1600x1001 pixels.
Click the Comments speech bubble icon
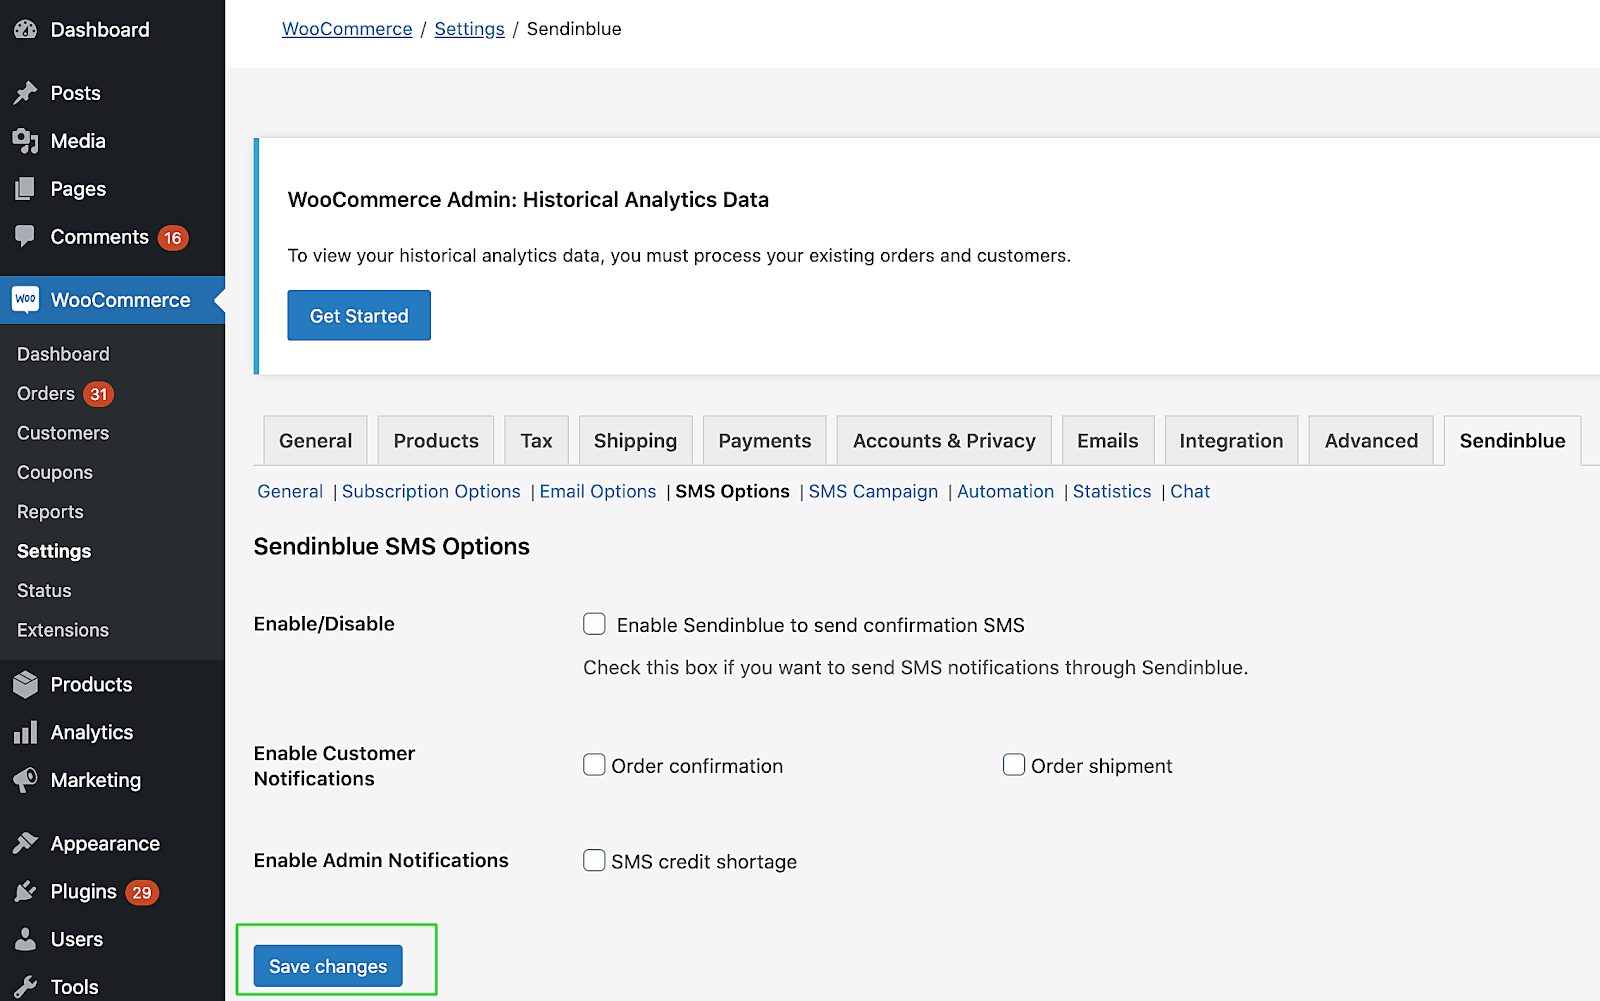[x=25, y=237]
